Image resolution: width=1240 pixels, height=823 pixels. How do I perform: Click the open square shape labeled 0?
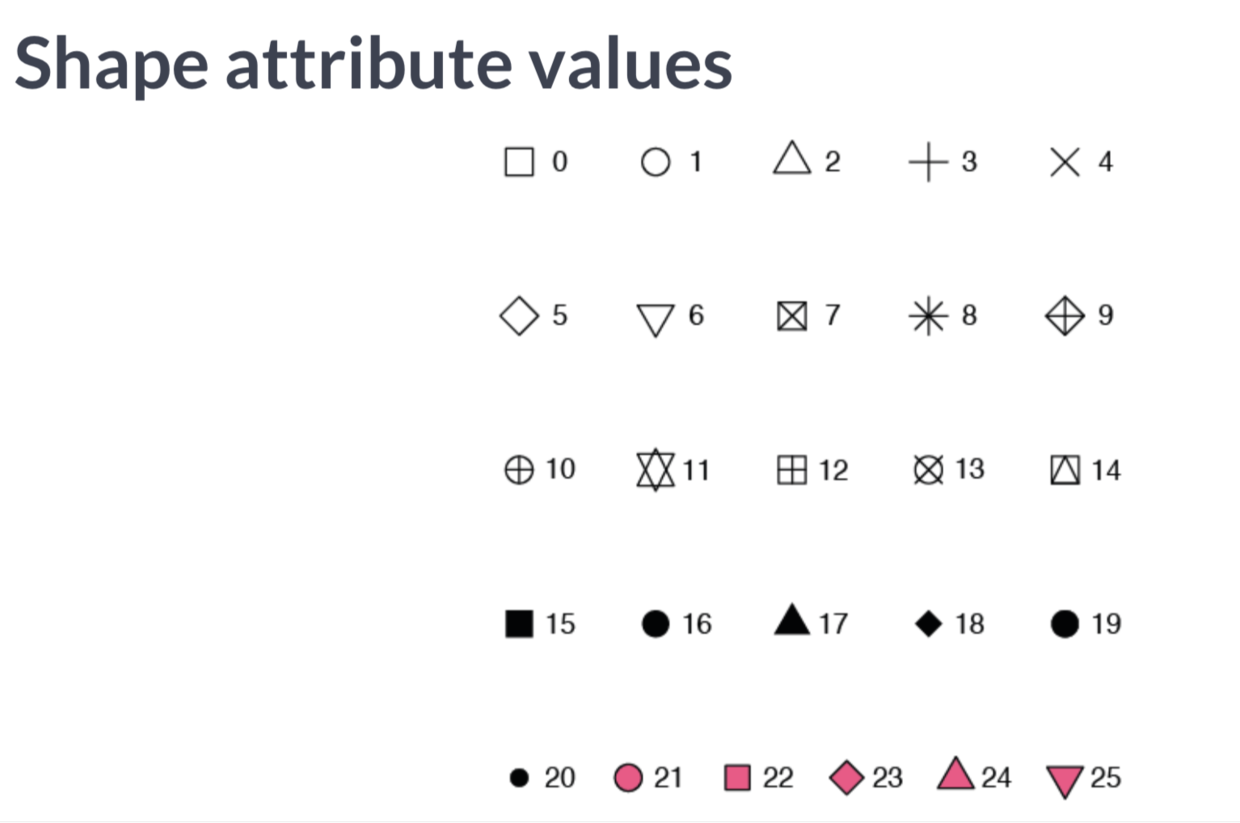coord(519,162)
